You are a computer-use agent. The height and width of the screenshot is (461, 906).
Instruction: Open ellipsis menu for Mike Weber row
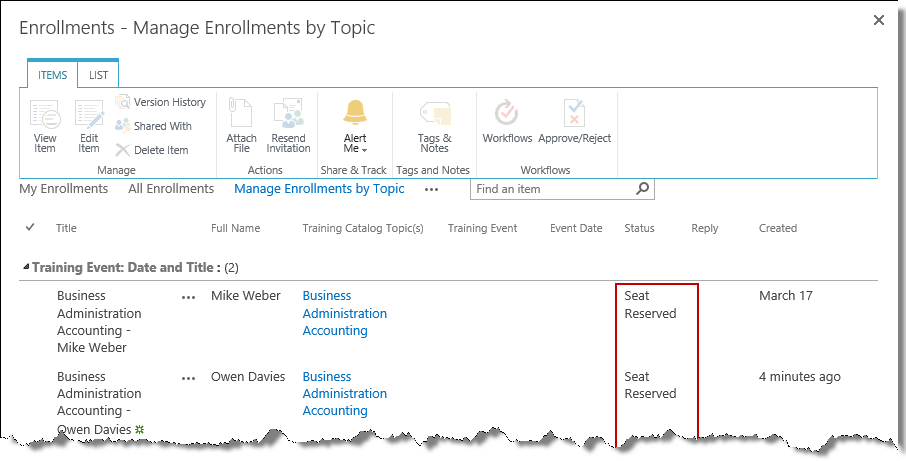coord(188,298)
